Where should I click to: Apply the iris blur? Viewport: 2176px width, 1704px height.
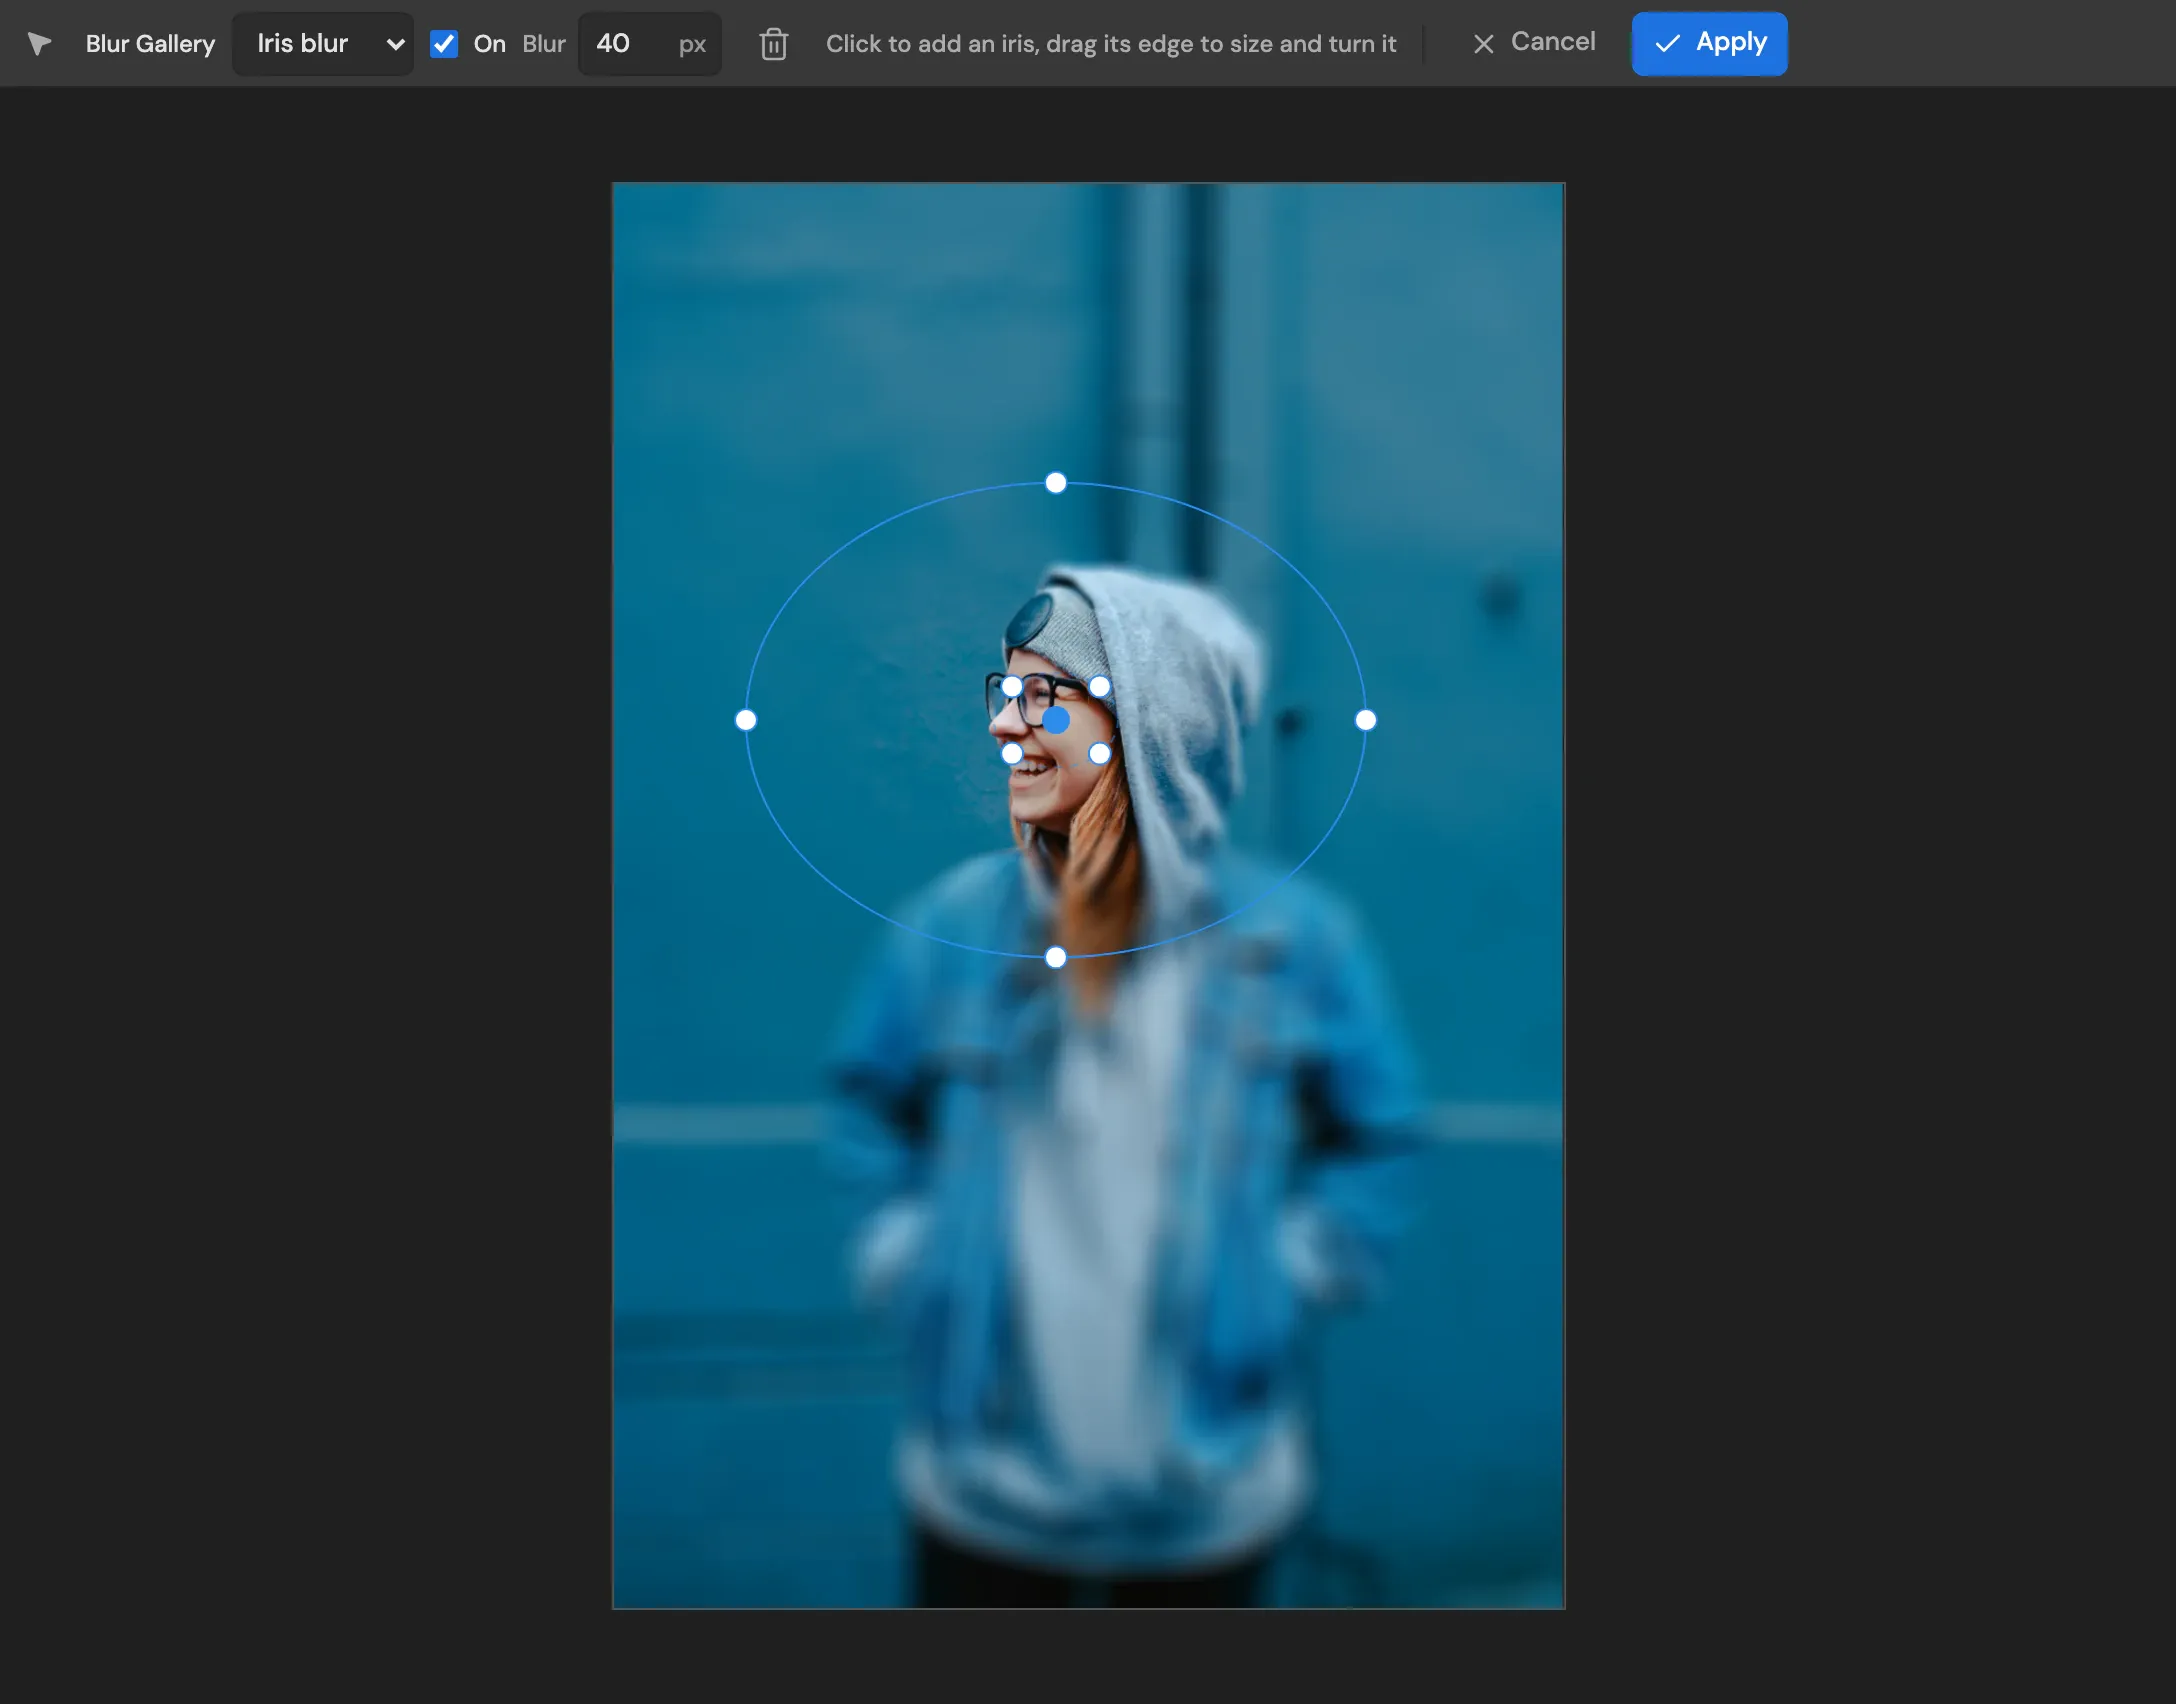[x=1710, y=44]
